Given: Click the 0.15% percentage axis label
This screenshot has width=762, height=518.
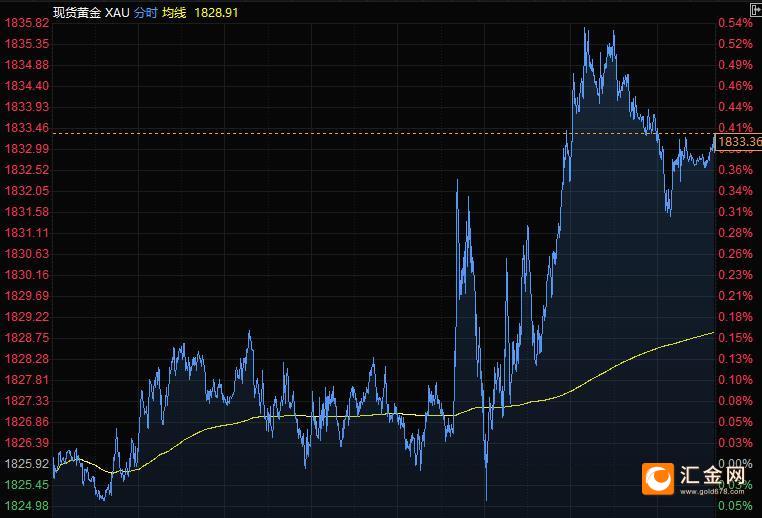Looking at the screenshot, I should click(735, 338).
